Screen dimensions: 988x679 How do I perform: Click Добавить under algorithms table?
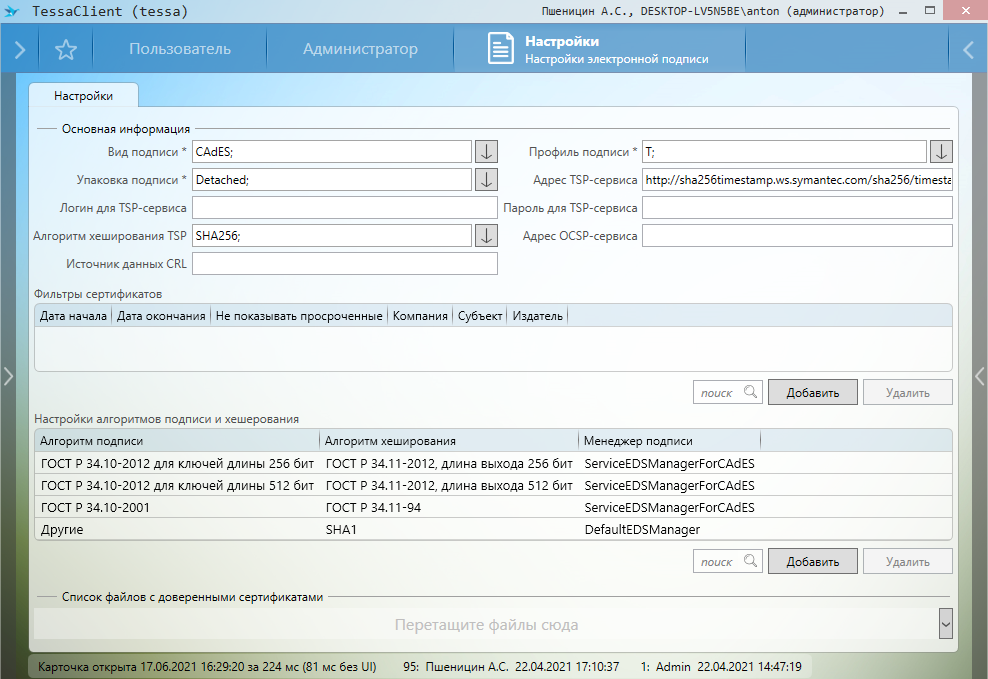(x=812, y=561)
